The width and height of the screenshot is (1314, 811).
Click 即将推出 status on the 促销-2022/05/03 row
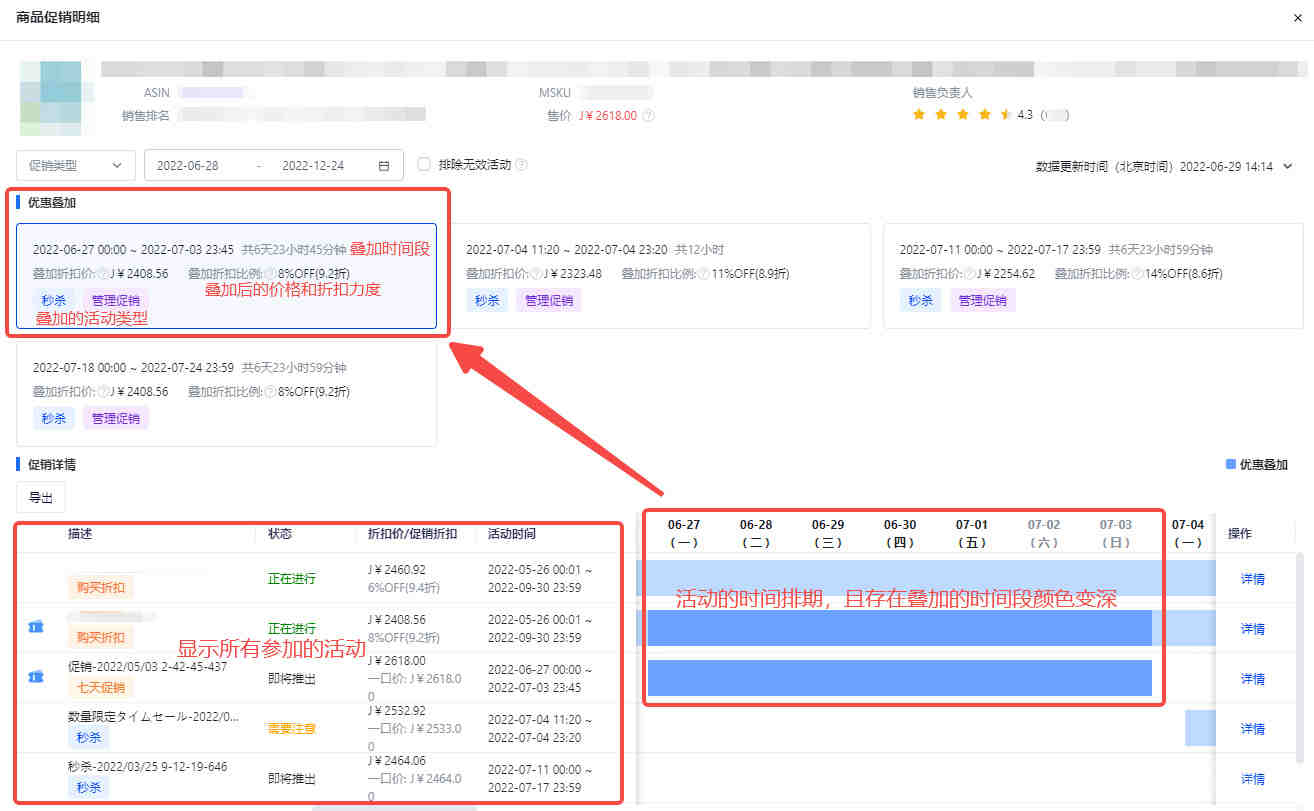(x=291, y=679)
